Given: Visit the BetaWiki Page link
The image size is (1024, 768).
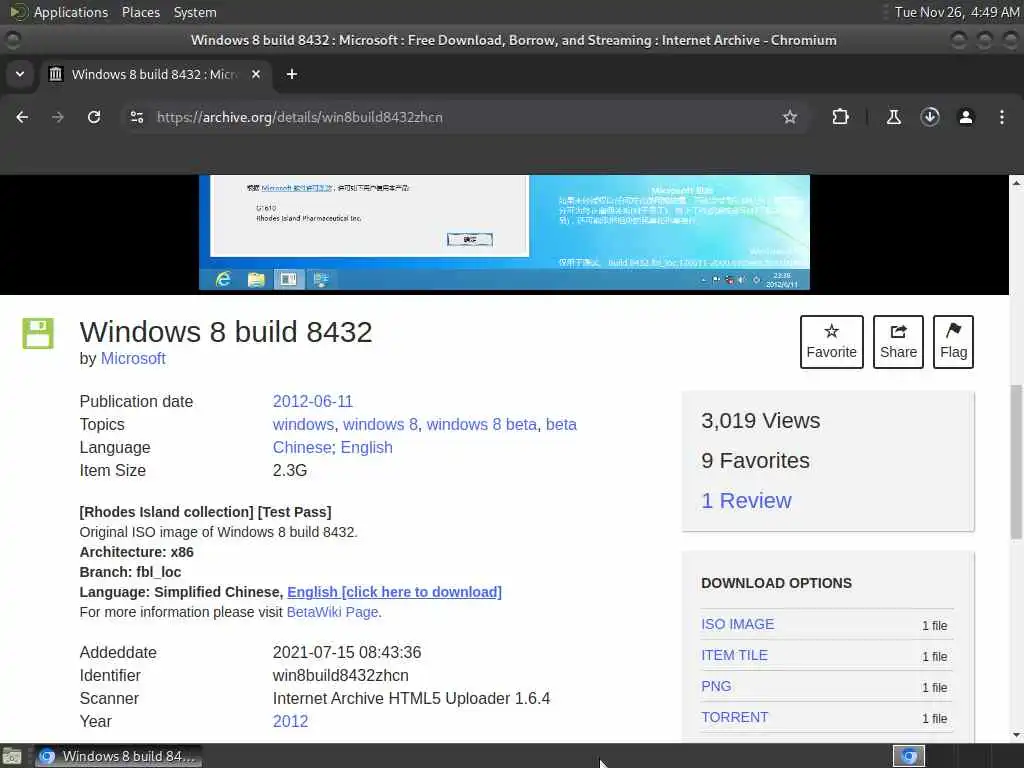Looking at the screenshot, I should [x=332, y=612].
